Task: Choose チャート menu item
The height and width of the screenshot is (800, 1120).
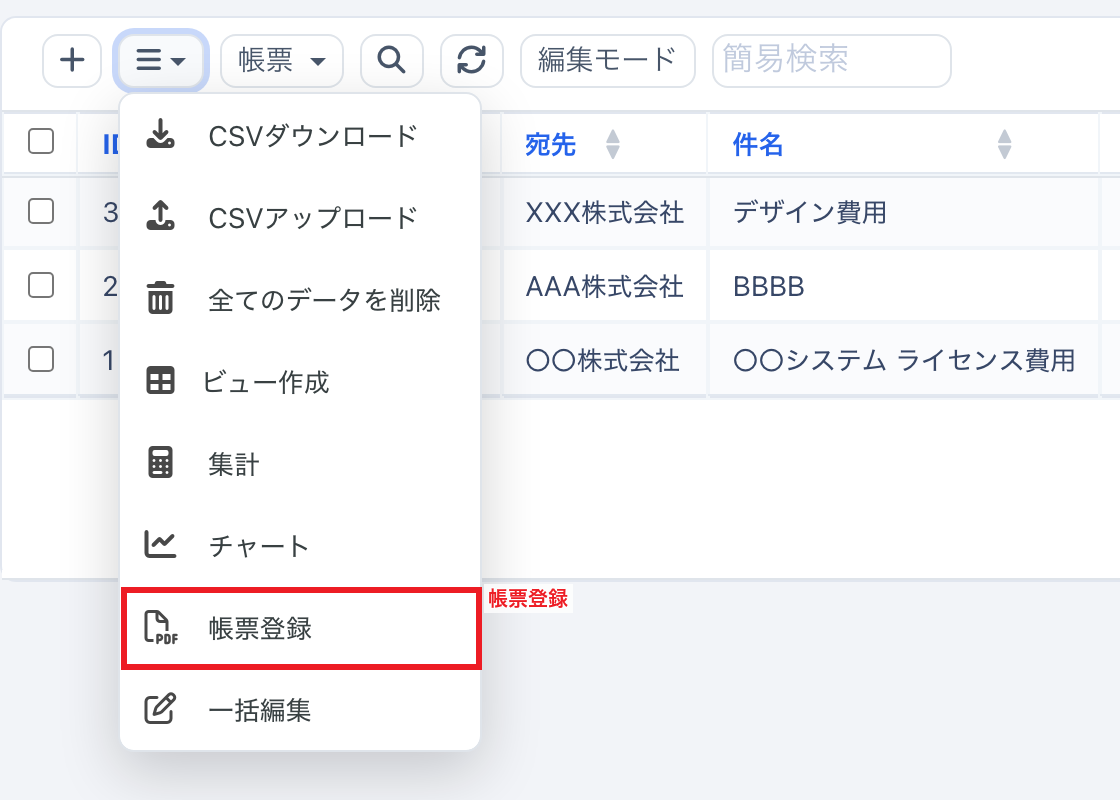Action: (x=300, y=546)
